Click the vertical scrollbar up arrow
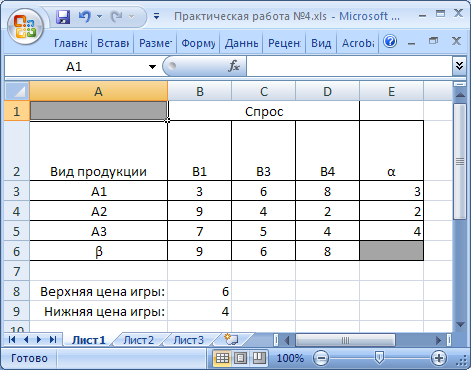 tap(460, 95)
